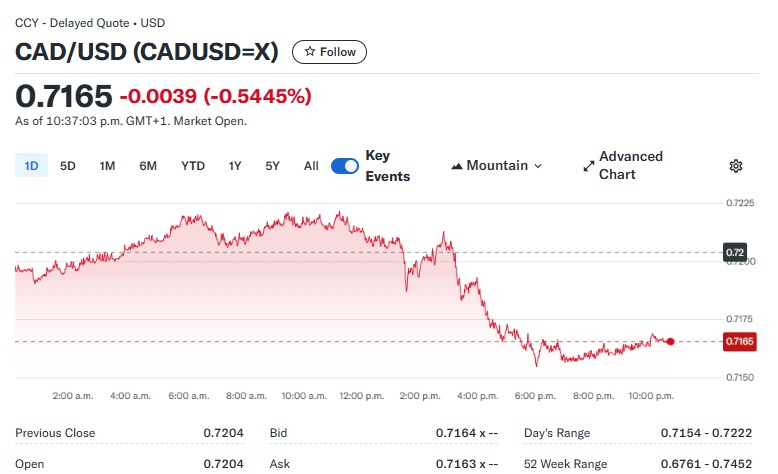Screen dimensions: 778x474
Task: Expand the Mountain chart type dropdown
Action: pos(497,166)
